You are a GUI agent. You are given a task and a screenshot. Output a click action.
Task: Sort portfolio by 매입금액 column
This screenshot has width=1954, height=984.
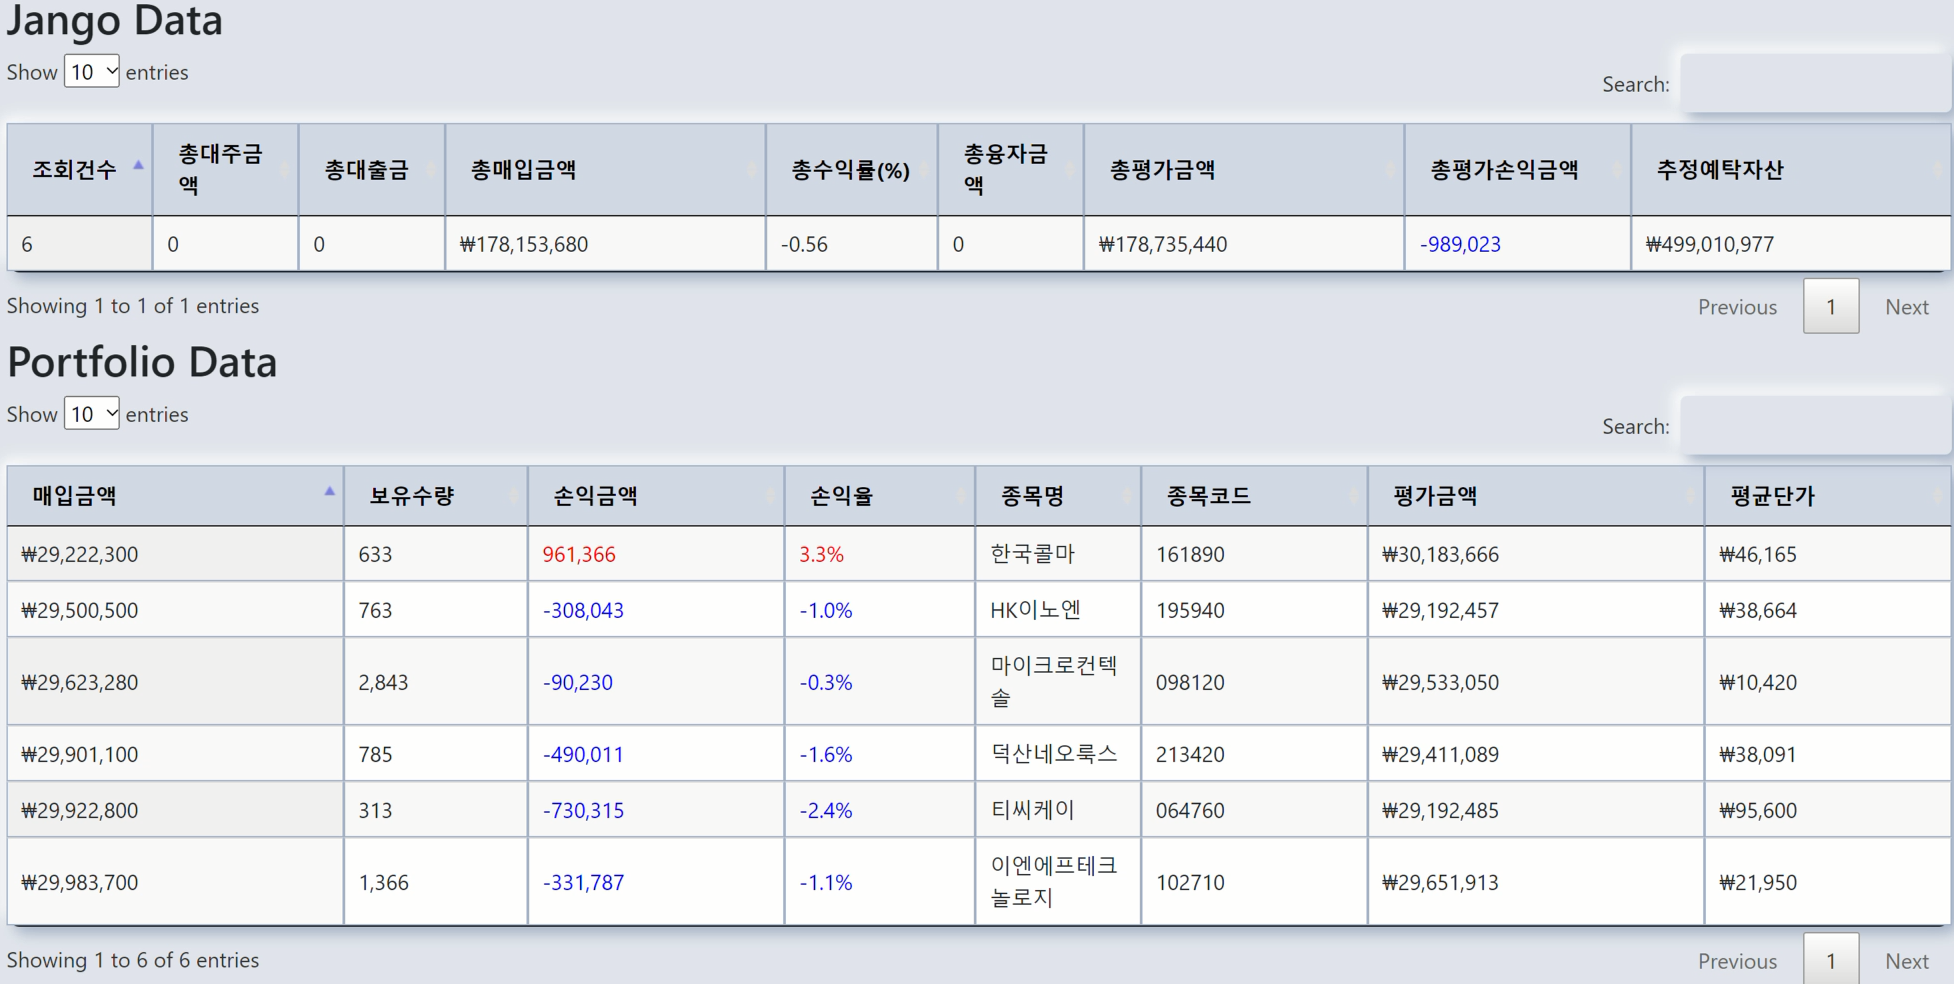pyautogui.click(x=175, y=495)
